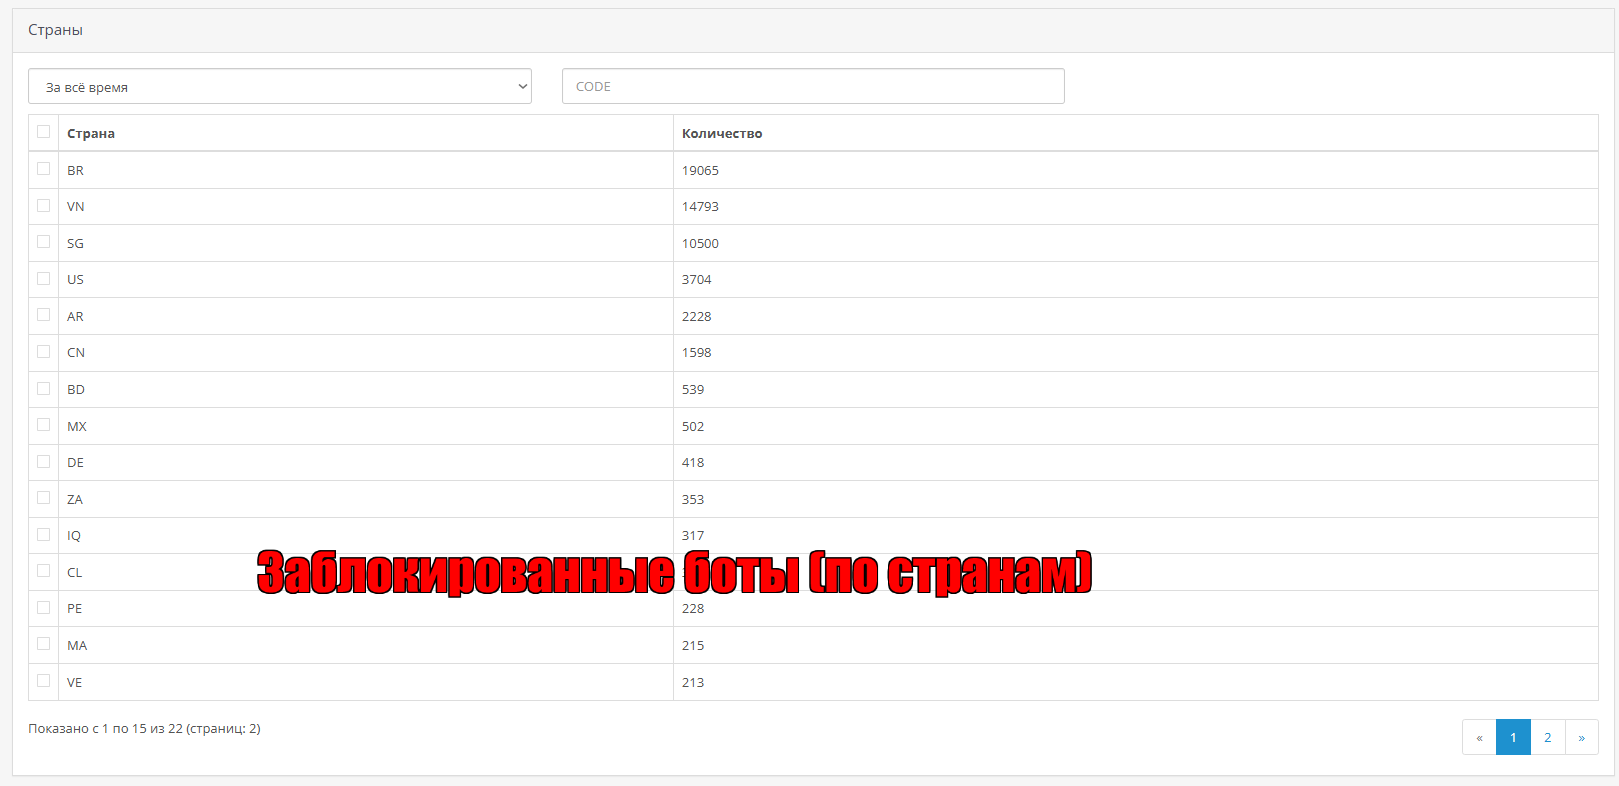
Task: Click the active page 1 button
Action: coord(1513,737)
